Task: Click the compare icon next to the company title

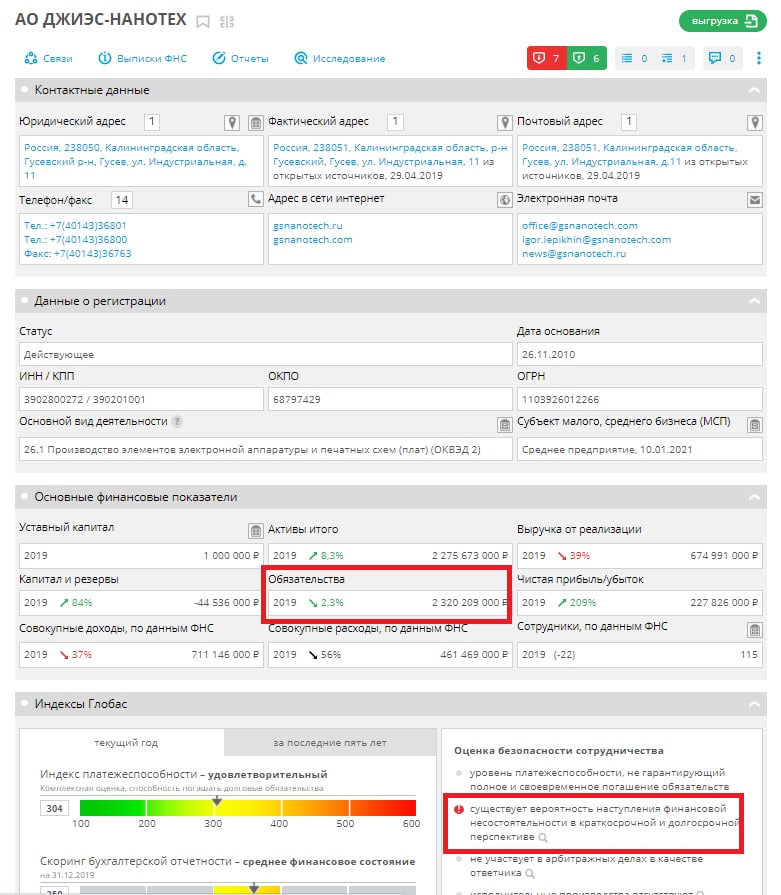Action: 227,22
